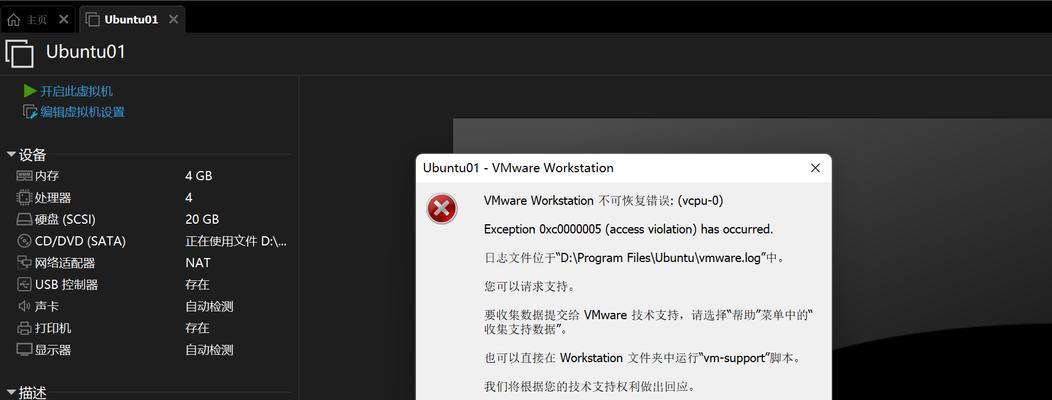The width and height of the screenshot is (1052, 400).
Task: Click the green play icon to start the VM
Action: tap(30, 91)
